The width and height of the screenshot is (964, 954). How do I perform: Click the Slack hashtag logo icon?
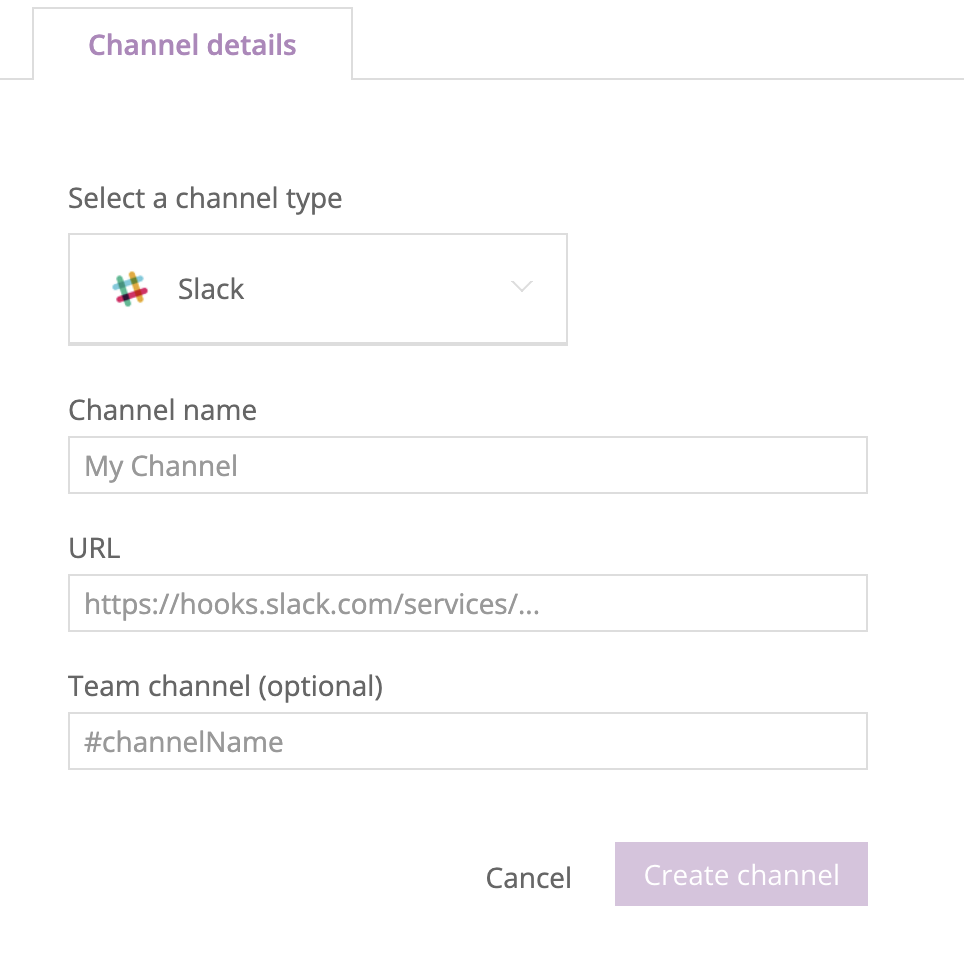point(130,289)
